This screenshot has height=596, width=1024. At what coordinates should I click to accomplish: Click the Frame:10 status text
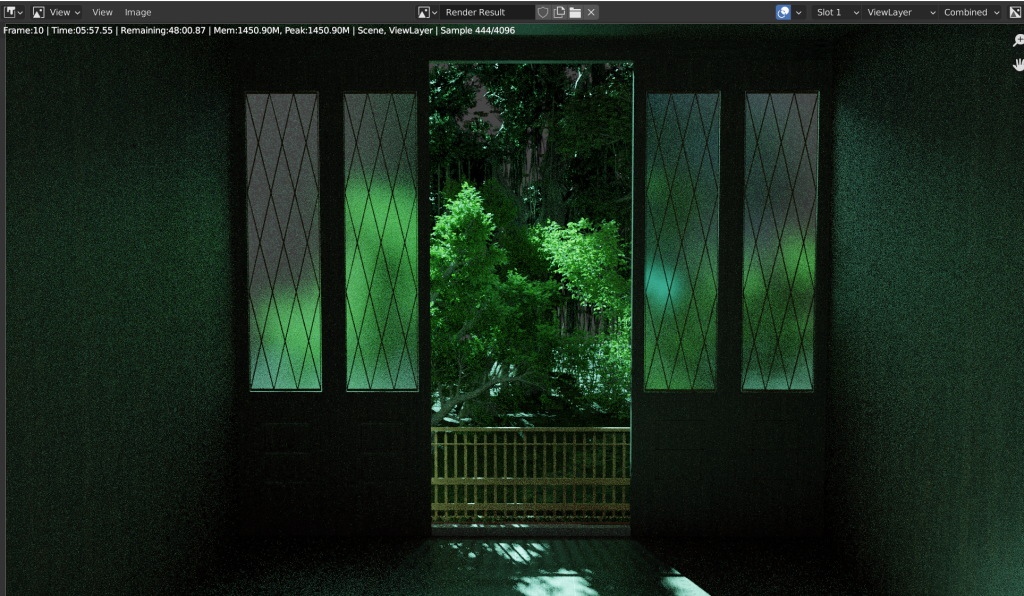point(24,30)
